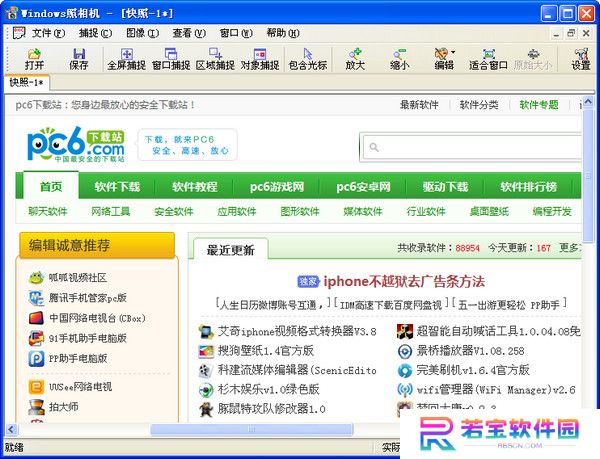Screen dimensions: 600x459
Task: Click the 驱动下载 navigation item
Action: 445,187
